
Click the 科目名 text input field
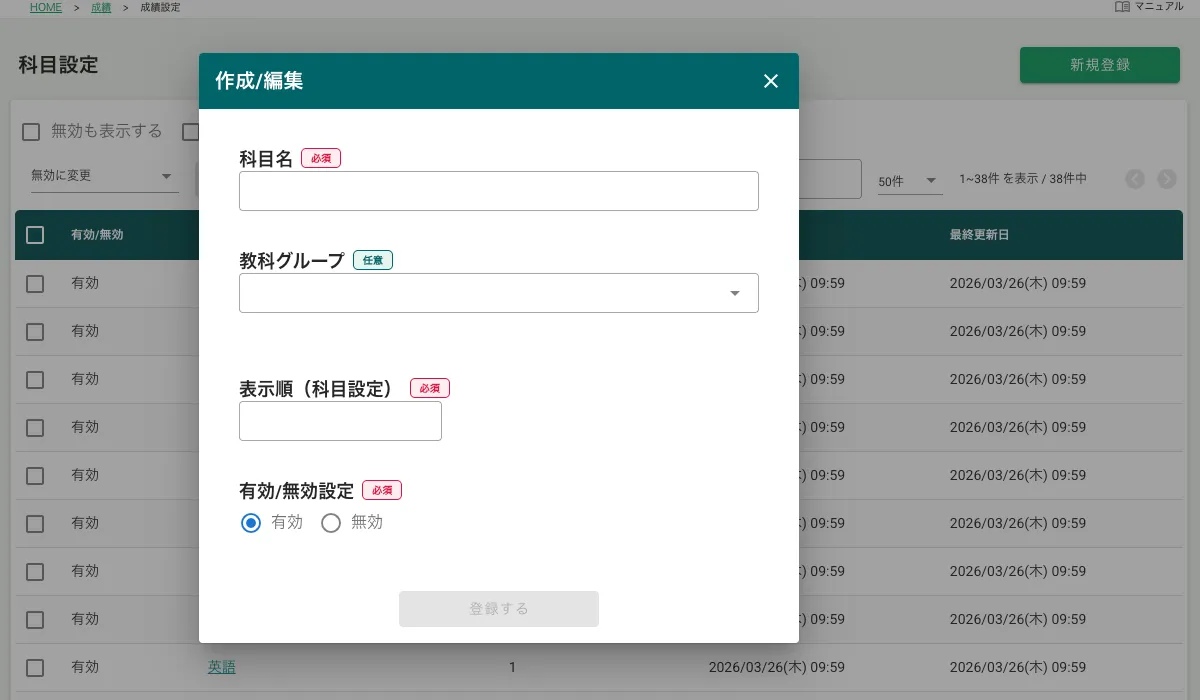[498, 191]
